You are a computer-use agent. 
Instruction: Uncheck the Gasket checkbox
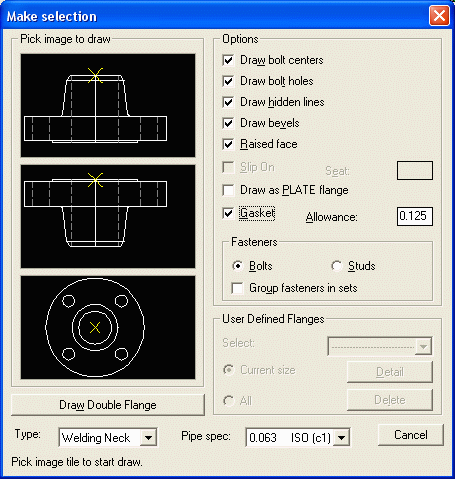coord(228,213)
